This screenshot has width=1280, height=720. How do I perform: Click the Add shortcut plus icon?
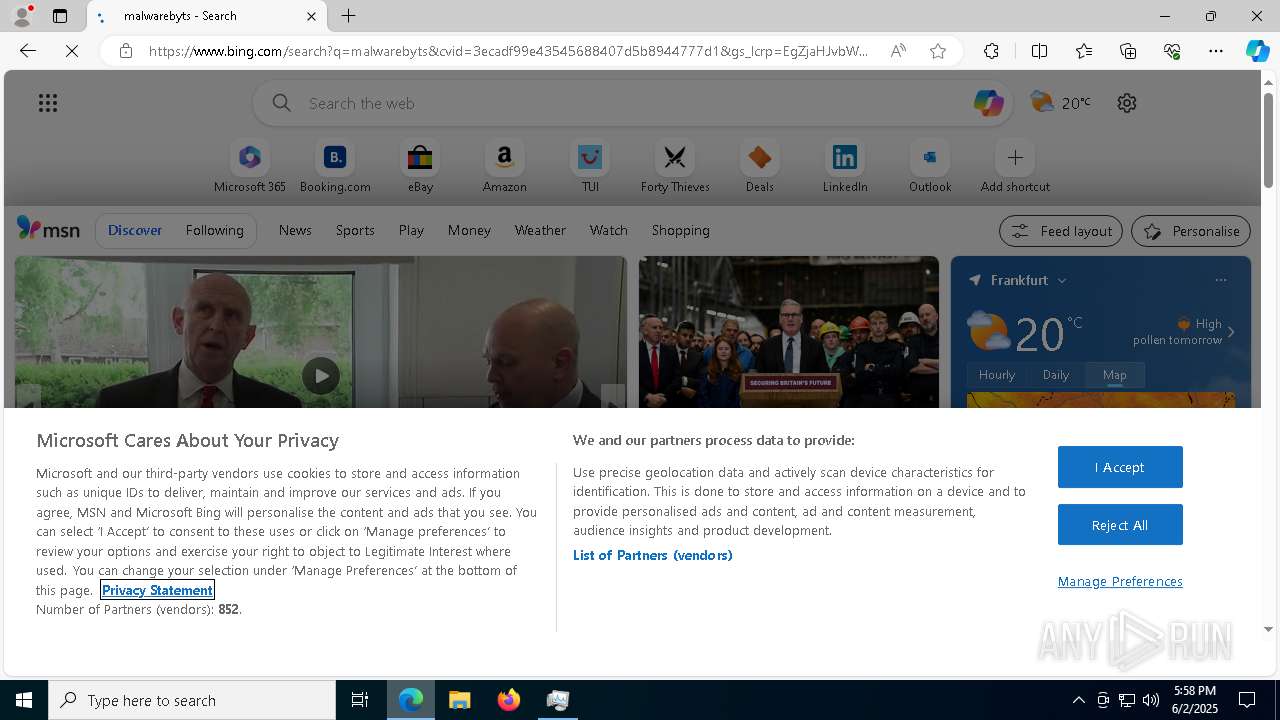click(x=1015, y=158)
